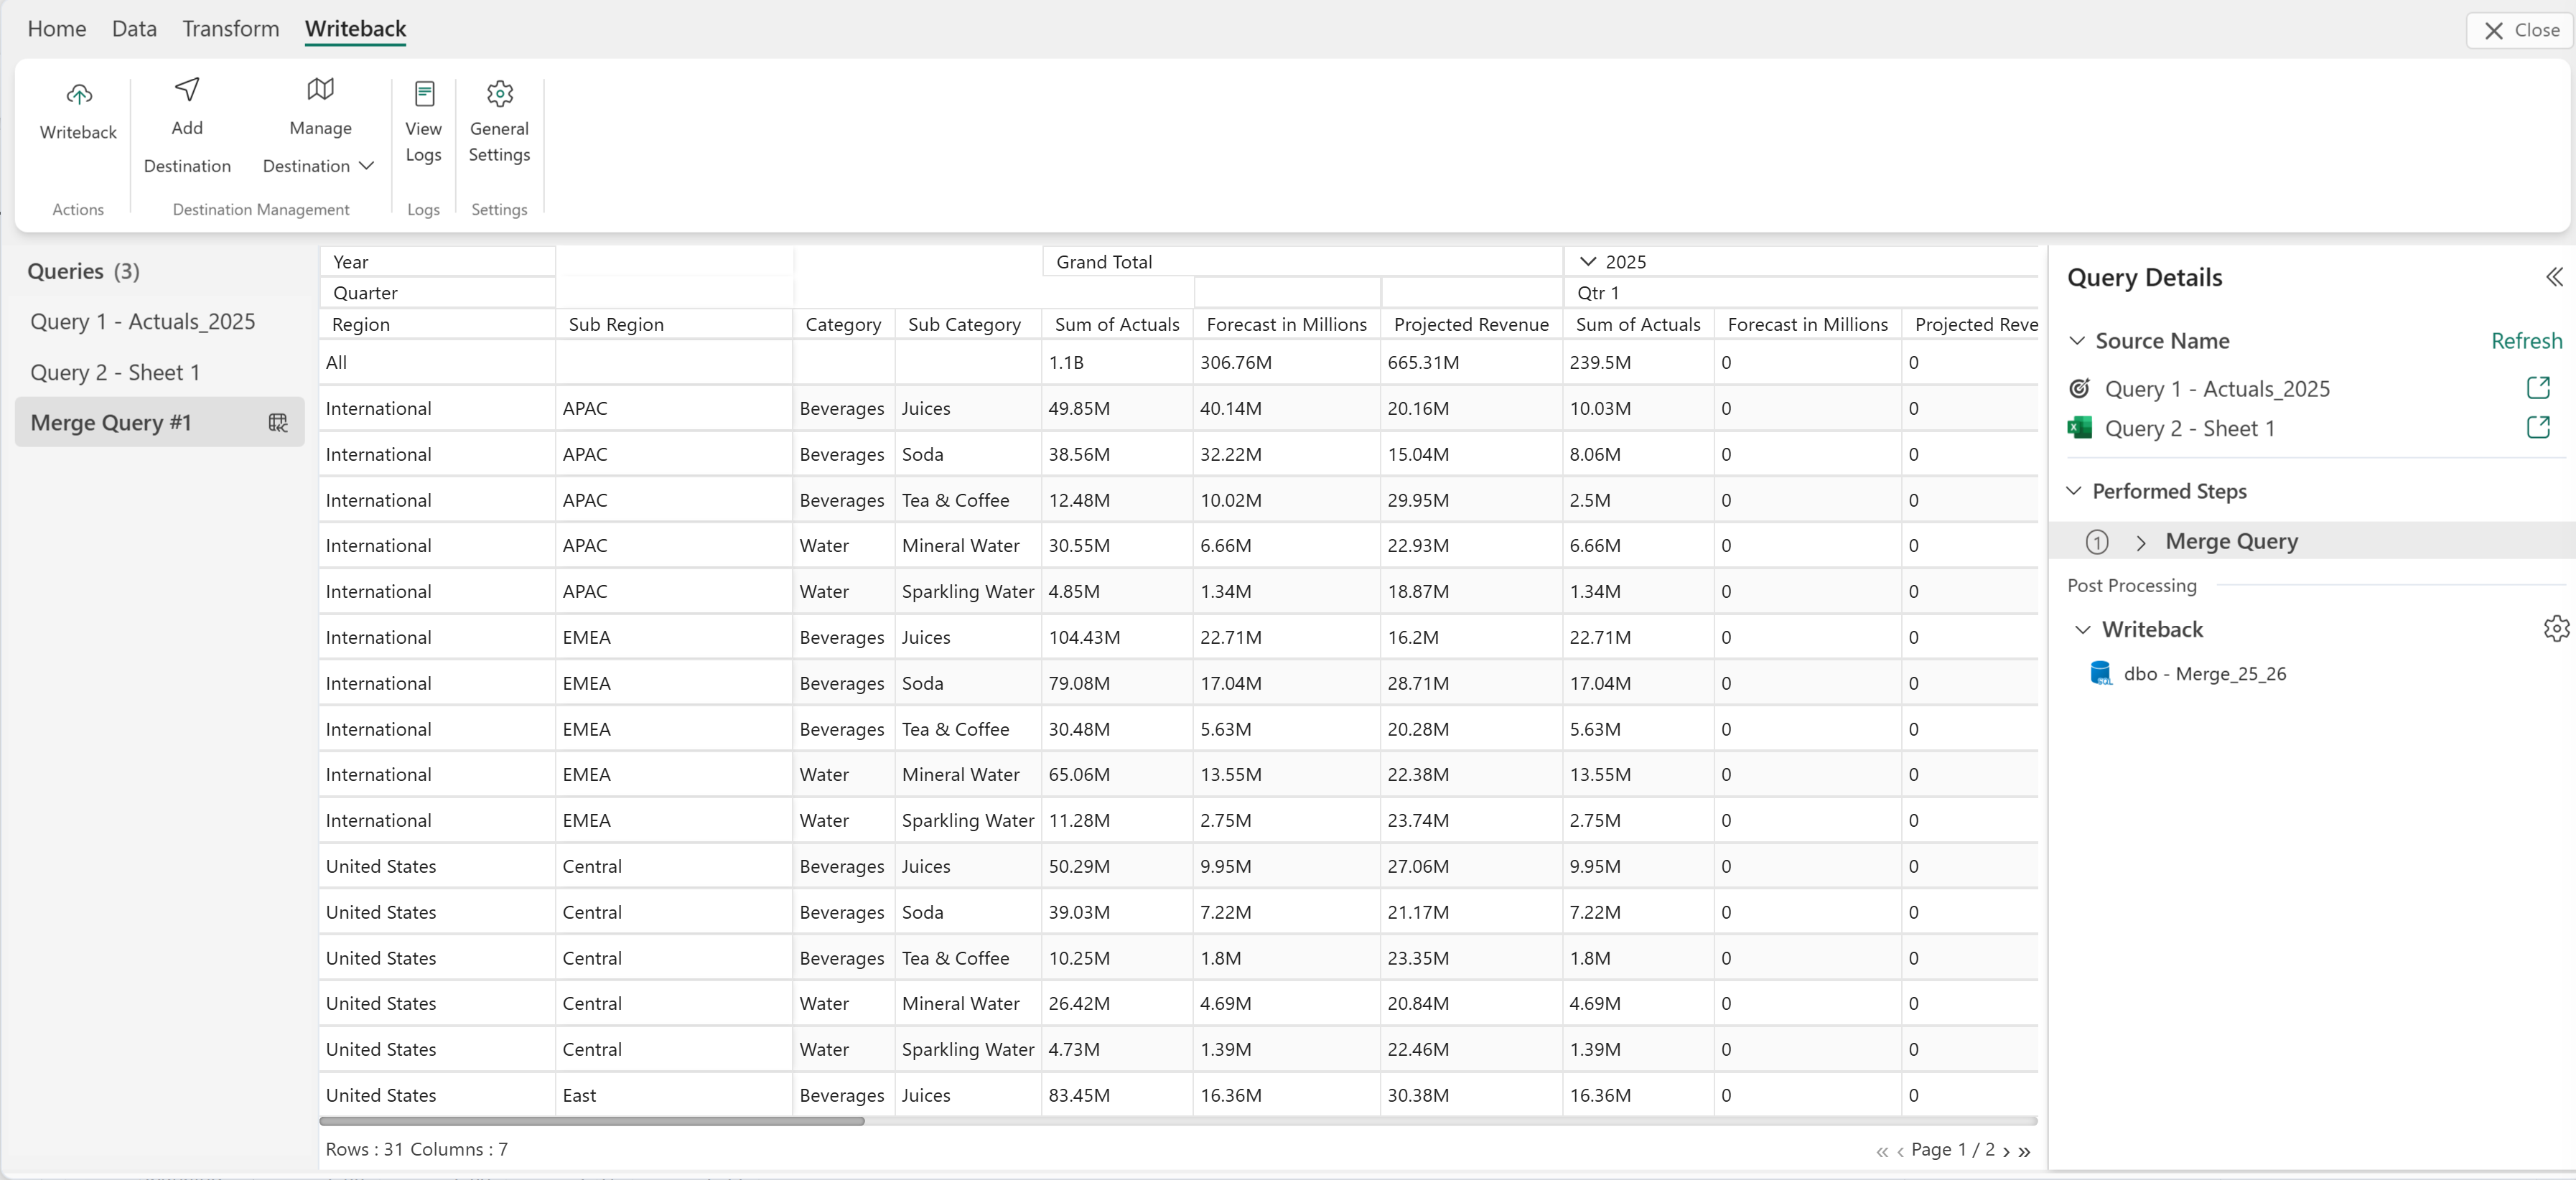Open Writeback settings gear in Query Details
This screenshot has width=2576, height=1180.
tap(2555, 628)
